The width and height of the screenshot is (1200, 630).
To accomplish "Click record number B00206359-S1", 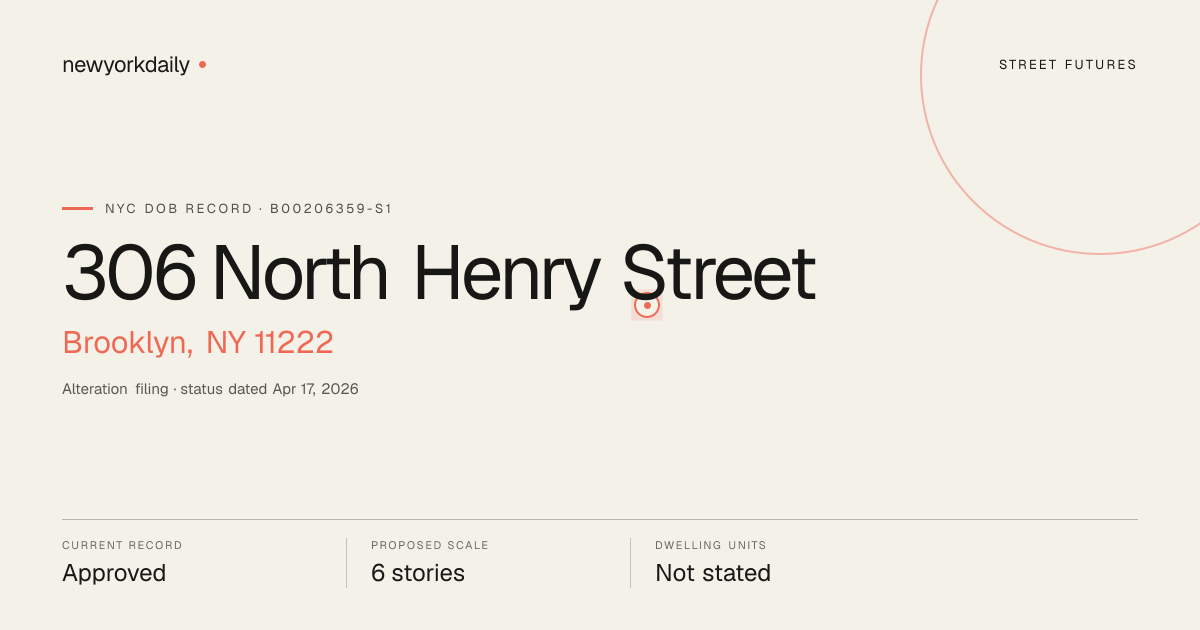I will point(331,209).
